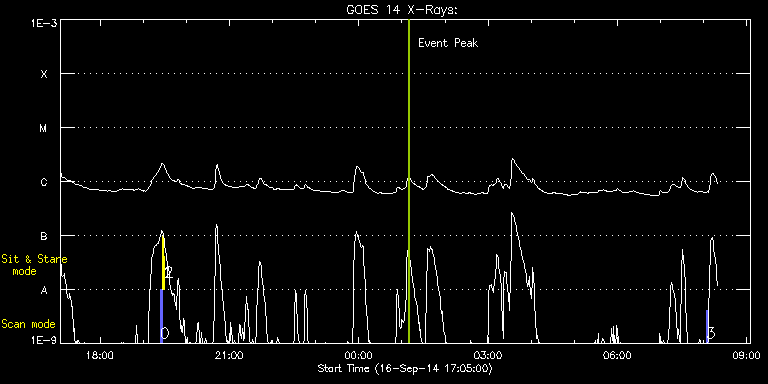Click the C flare class axis label
Screen dimensions: 768x384
pos(44,182)
